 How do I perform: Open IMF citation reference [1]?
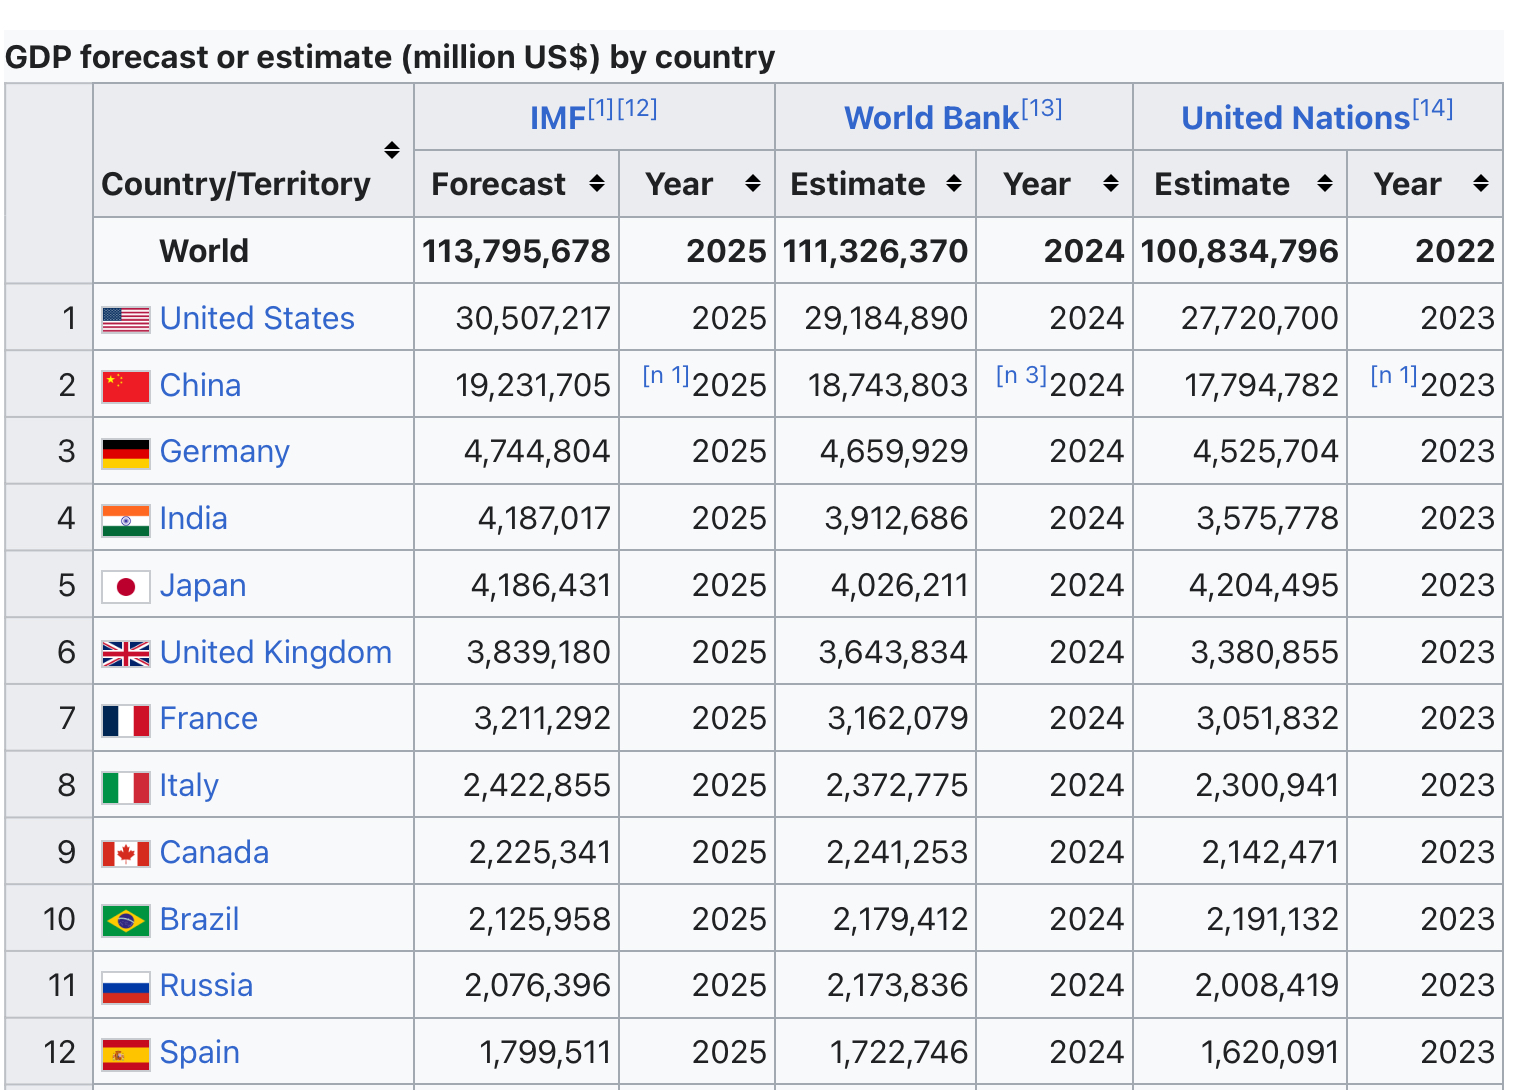pyautogui.click(x=601, y=108)
